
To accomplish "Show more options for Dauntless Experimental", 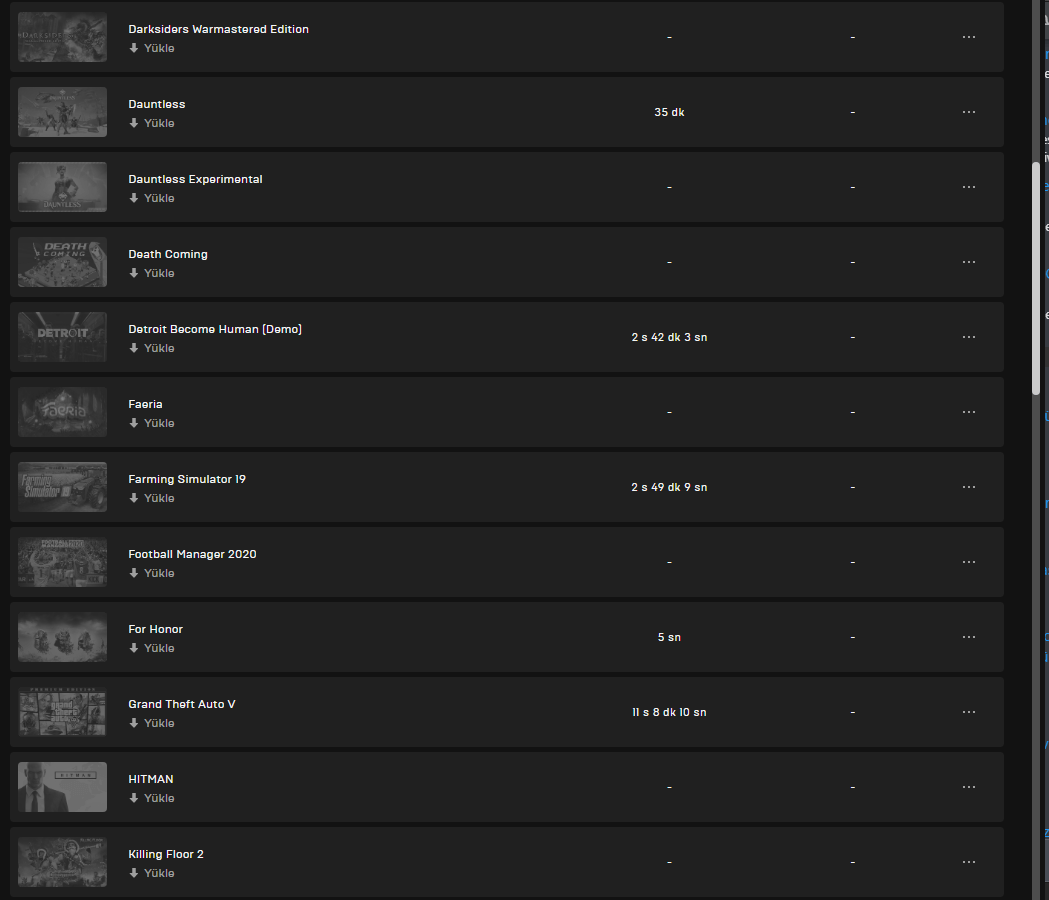I will coord(968,187).
